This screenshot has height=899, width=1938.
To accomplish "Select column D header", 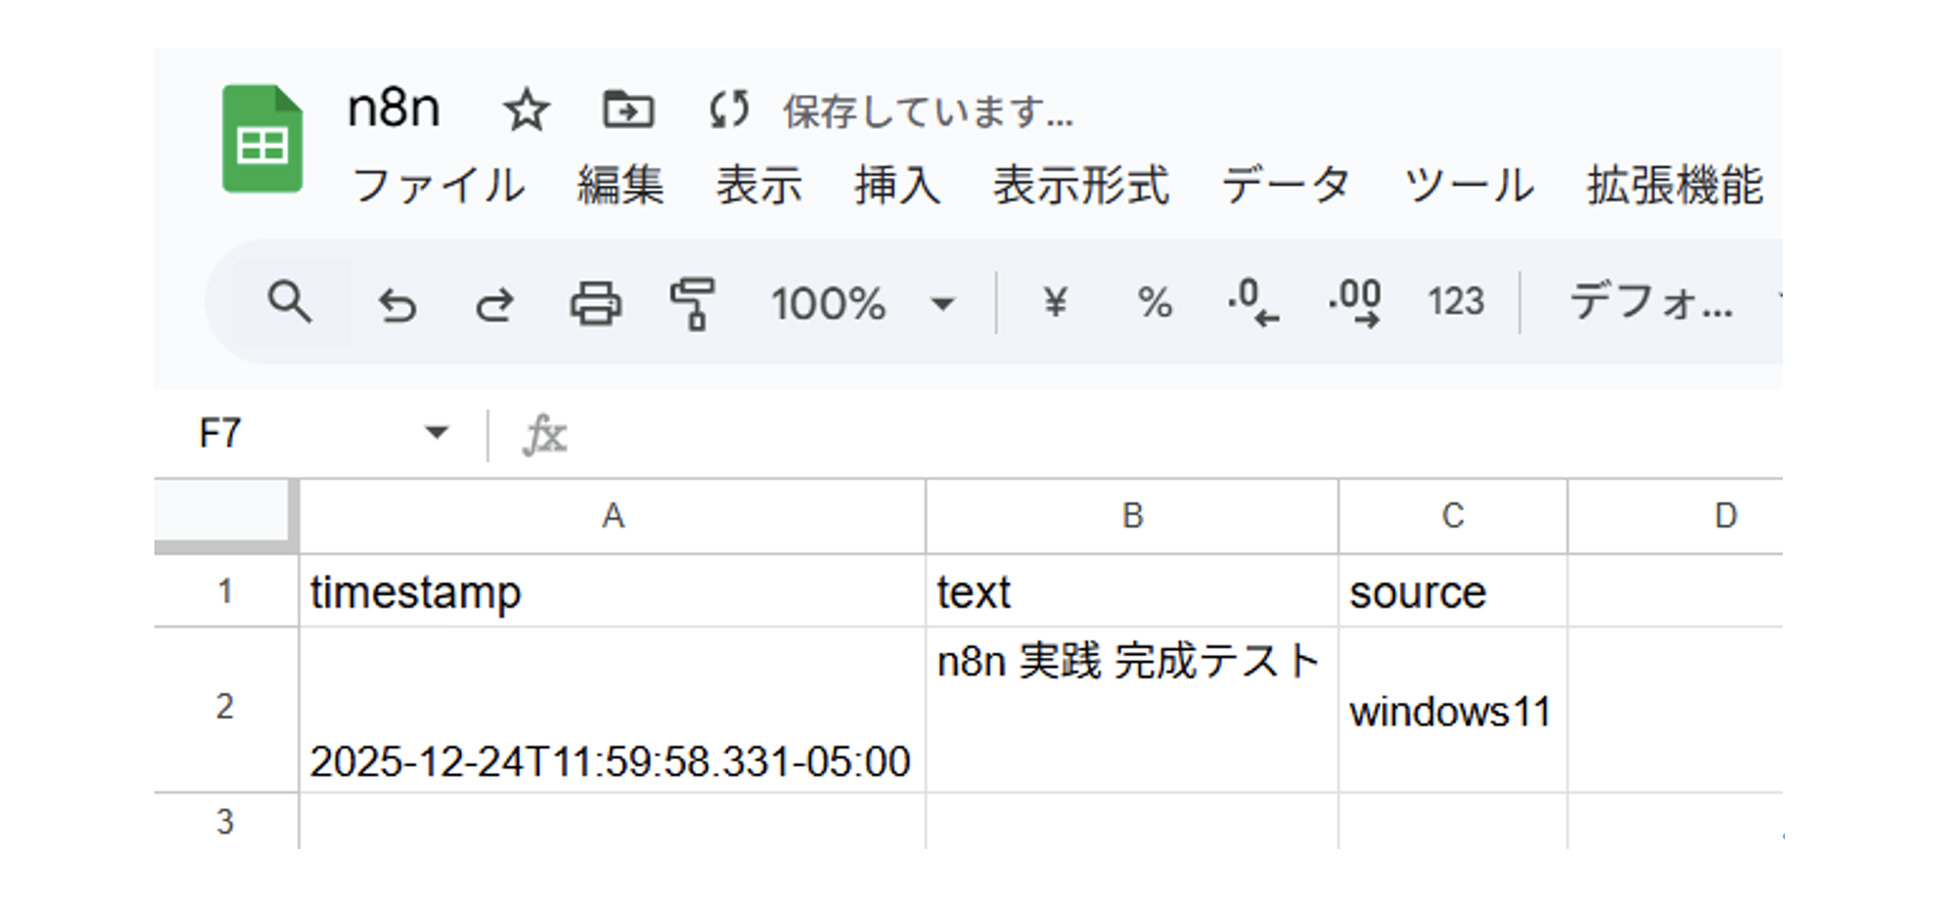I will click(1676, 516).
